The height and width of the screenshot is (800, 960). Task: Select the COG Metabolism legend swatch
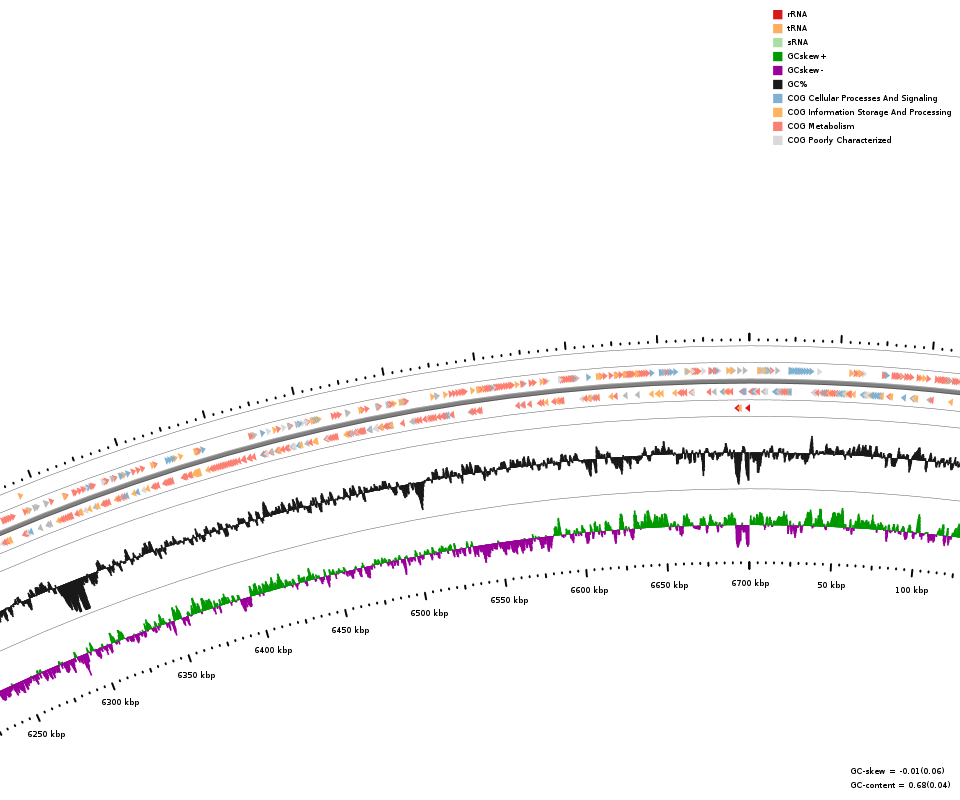[x=777, y=127]
